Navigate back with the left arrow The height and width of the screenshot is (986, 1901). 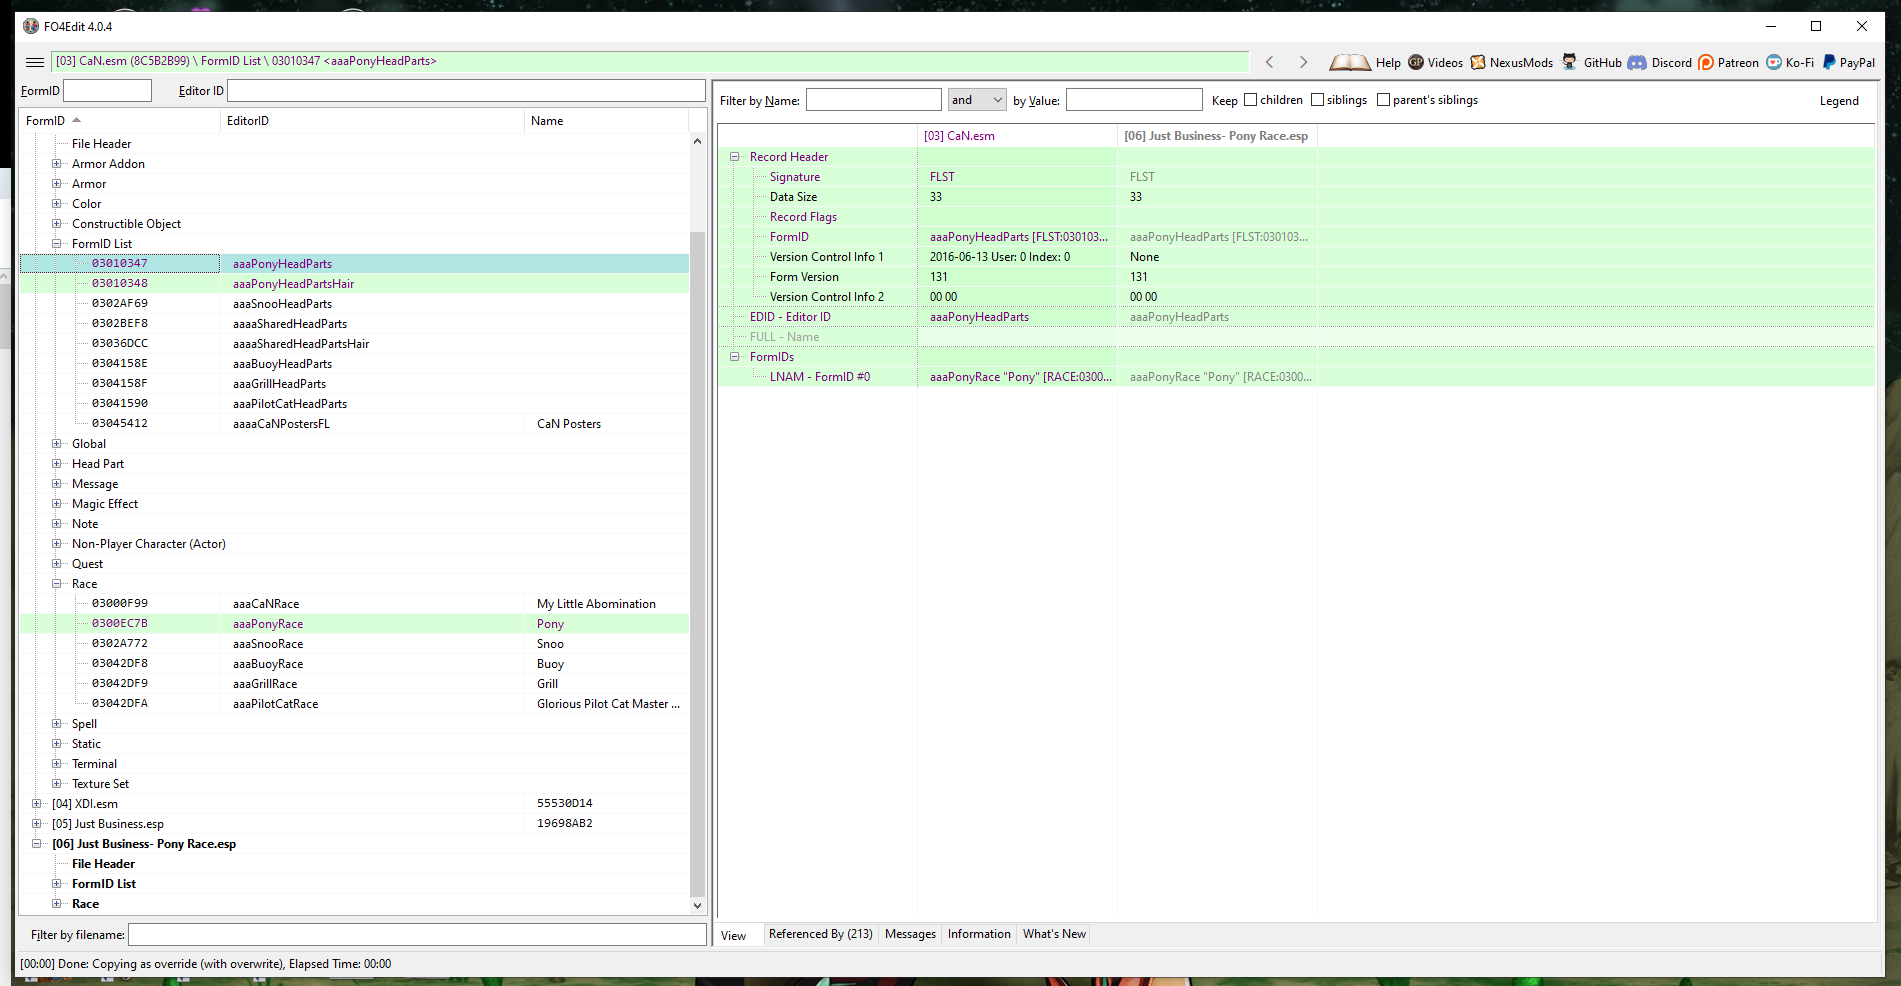coord(1270,62)
